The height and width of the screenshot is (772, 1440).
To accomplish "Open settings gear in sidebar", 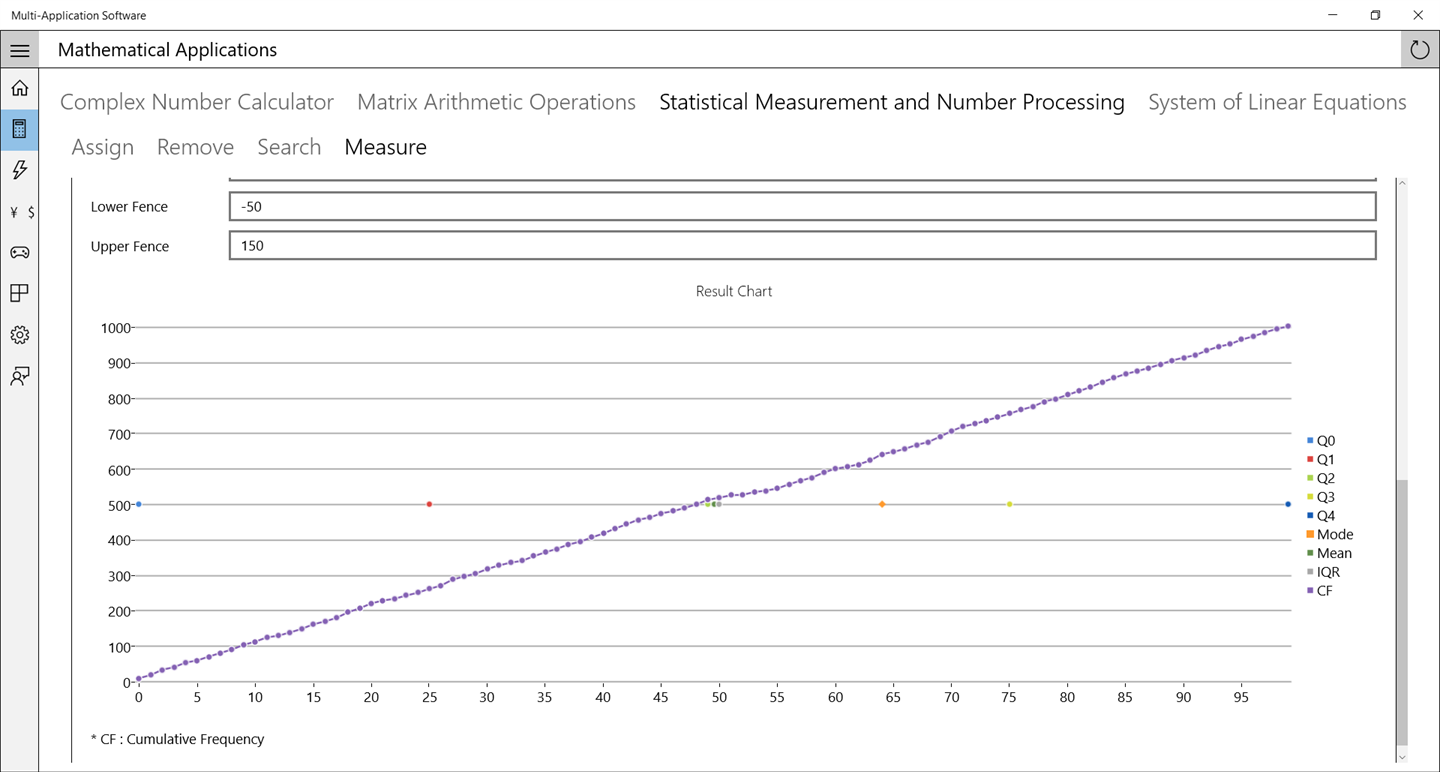I will (x=19, y=335).
